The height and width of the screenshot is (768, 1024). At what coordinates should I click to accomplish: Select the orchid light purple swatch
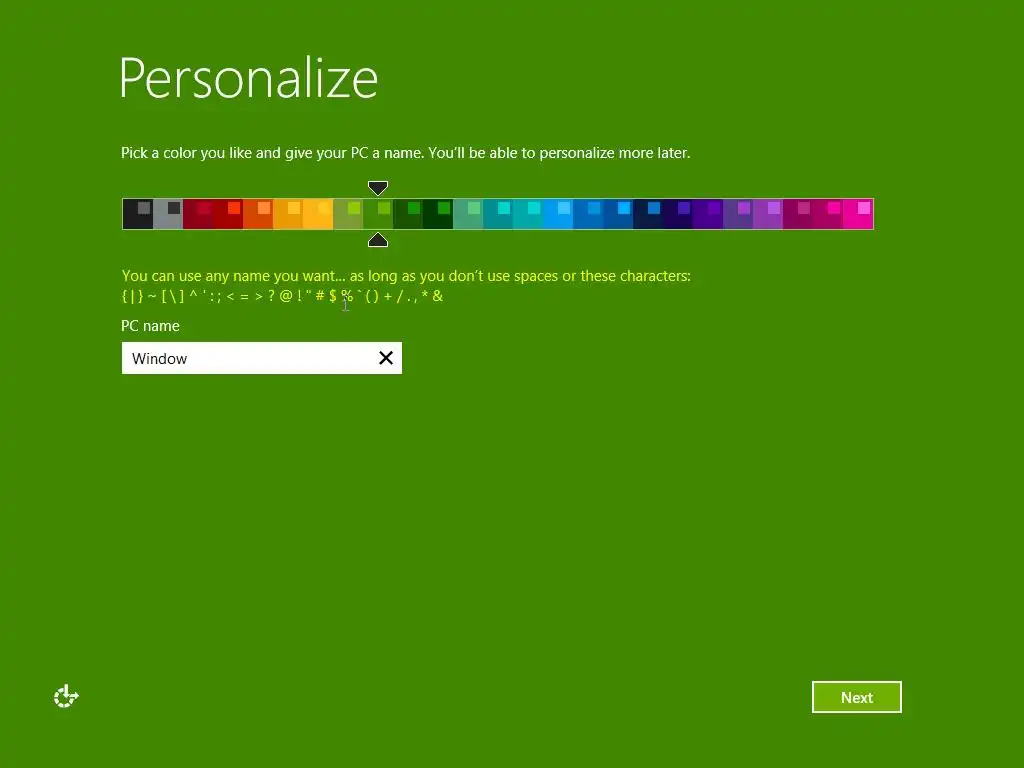pos(769,214)
